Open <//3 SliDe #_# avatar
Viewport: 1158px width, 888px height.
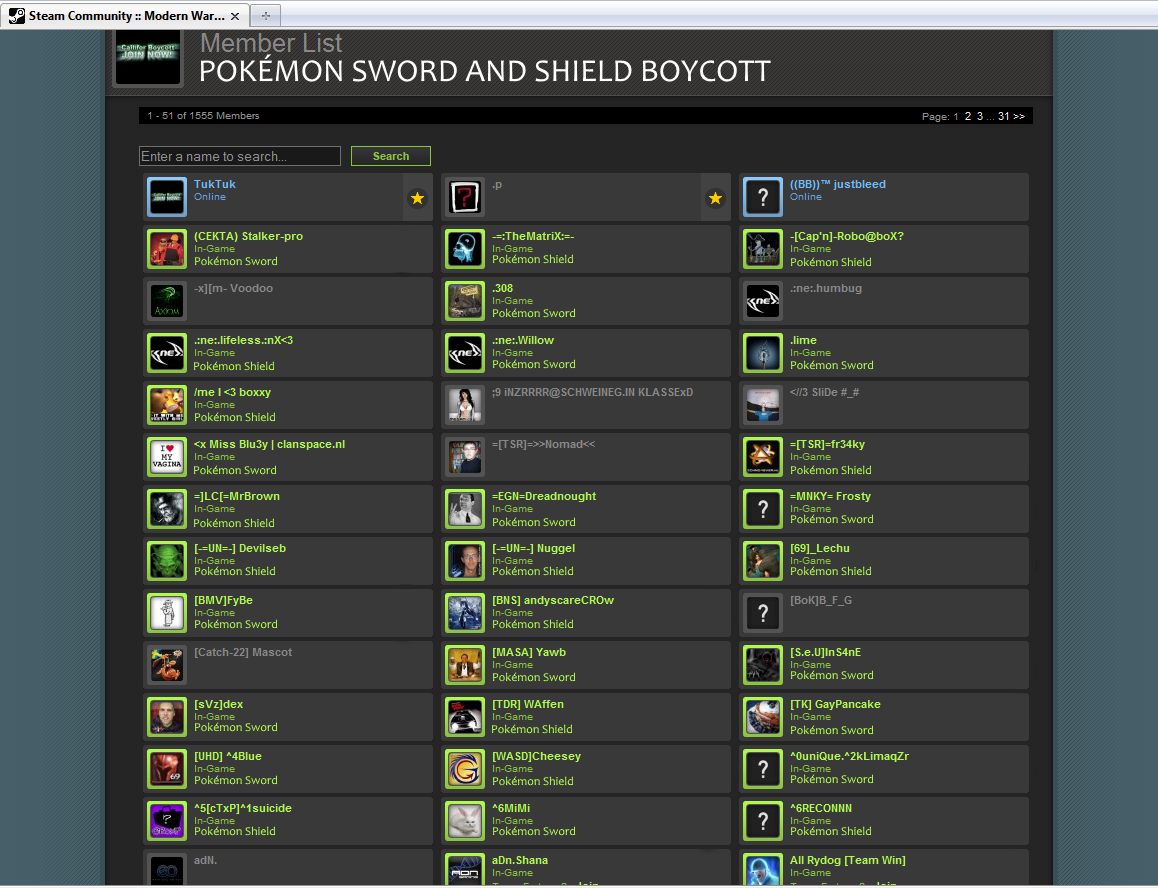(x=763, y=405)
